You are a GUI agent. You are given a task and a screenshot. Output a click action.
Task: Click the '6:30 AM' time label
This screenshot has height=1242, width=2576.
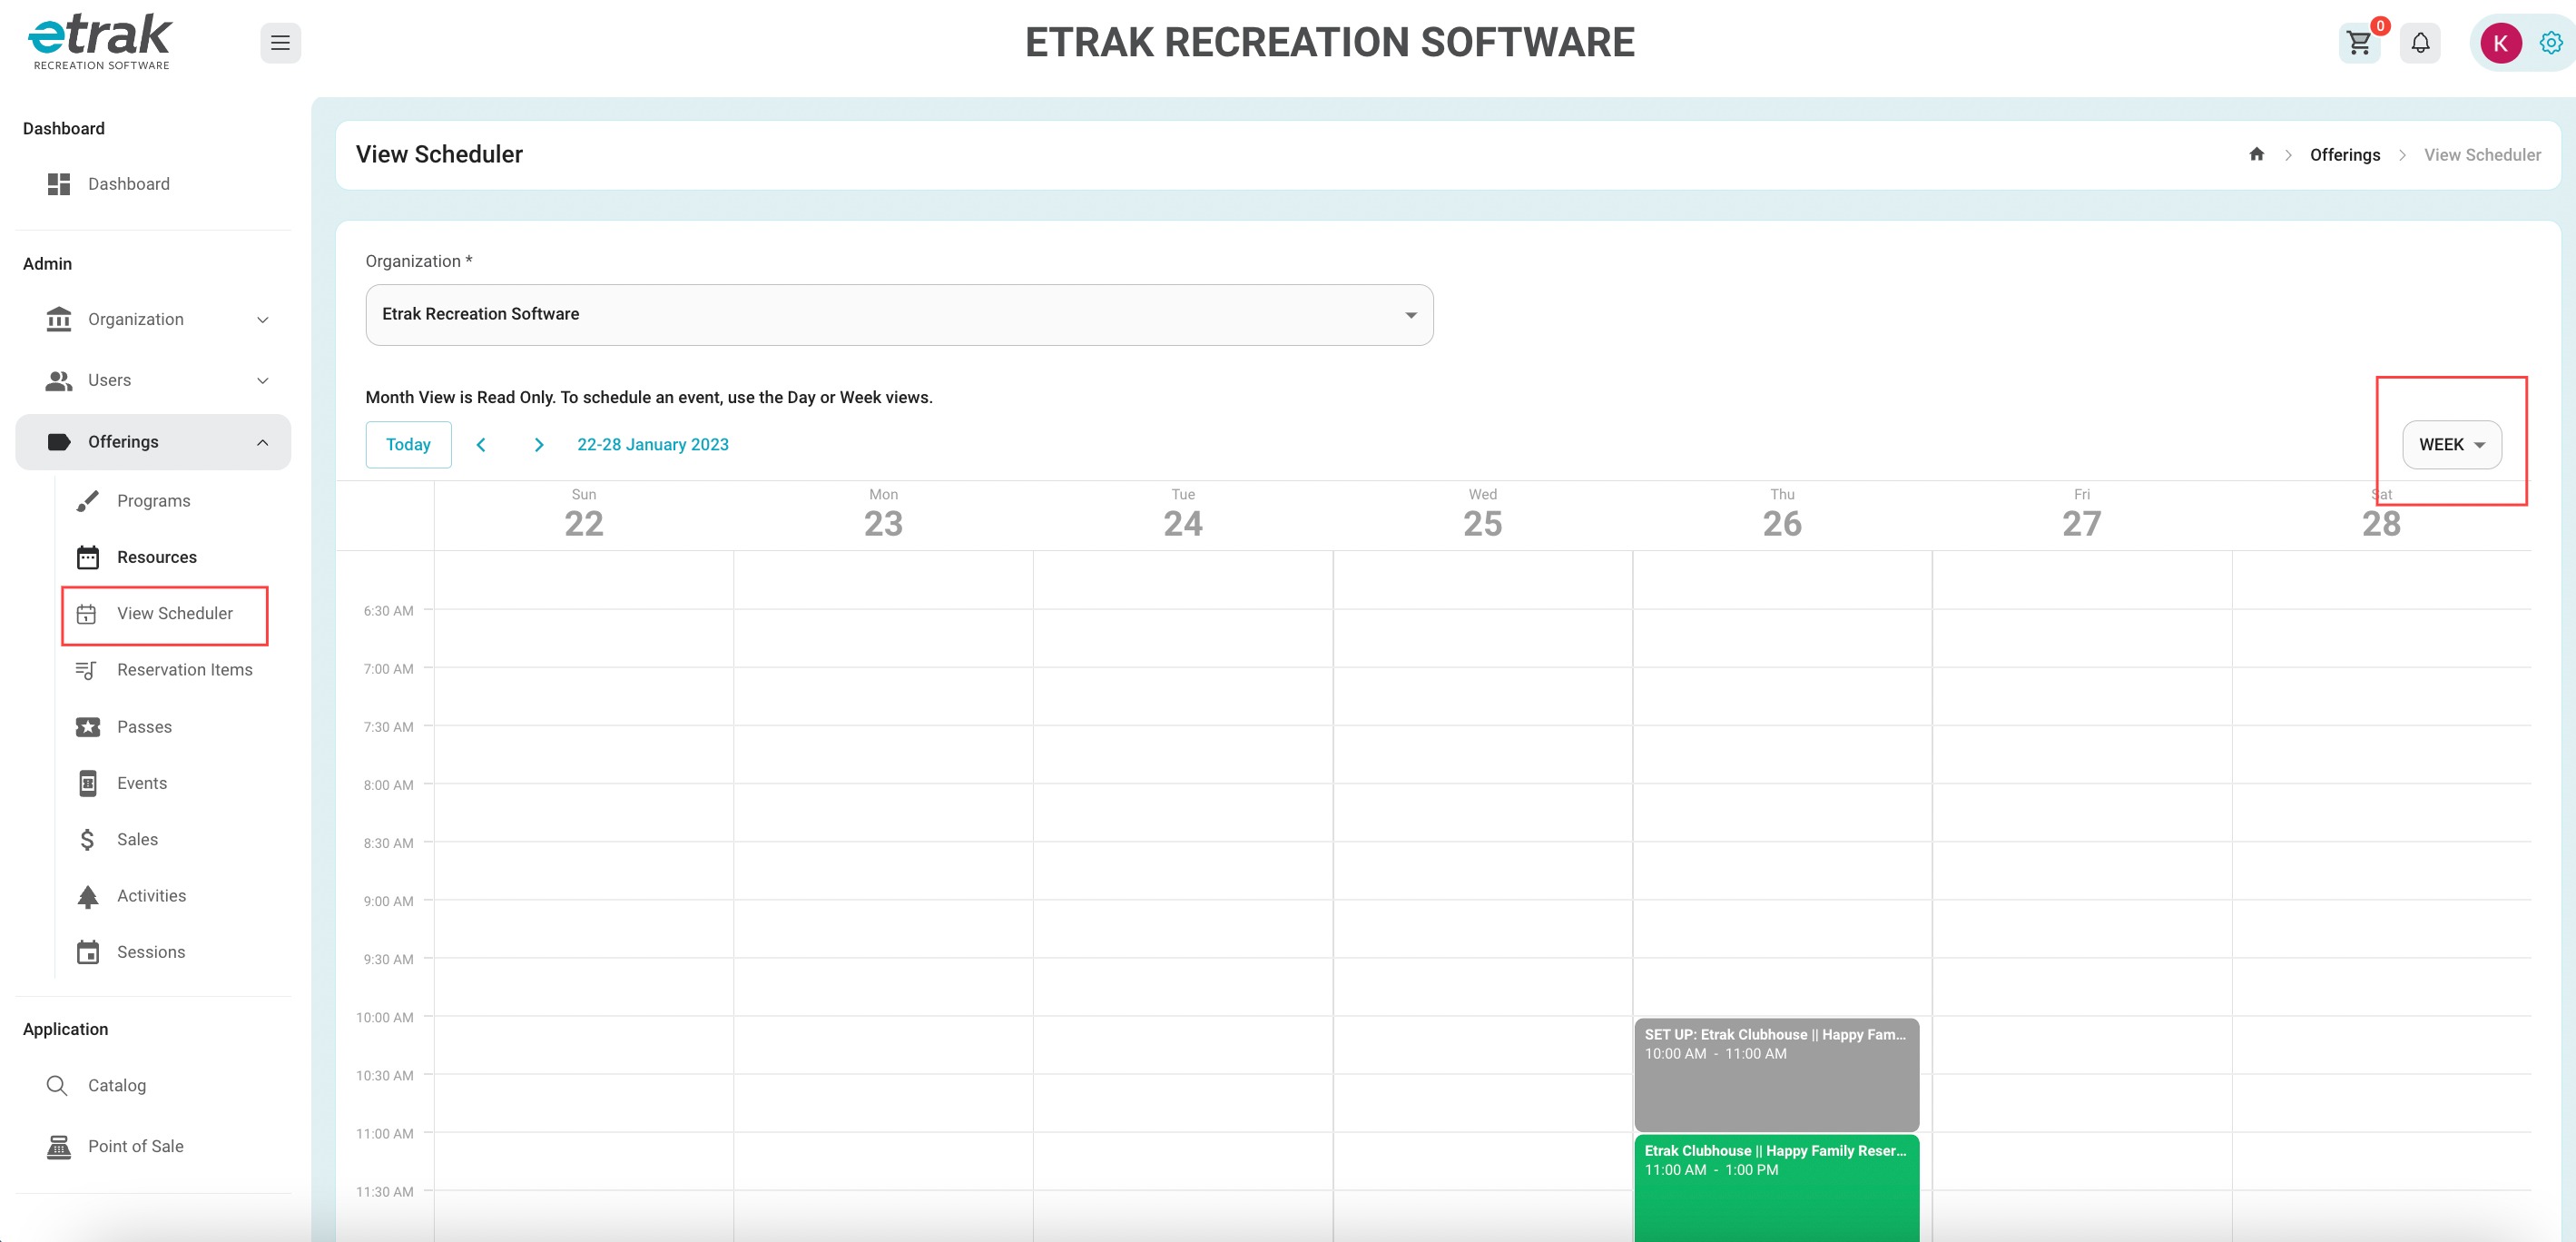(x=388, y=611)
